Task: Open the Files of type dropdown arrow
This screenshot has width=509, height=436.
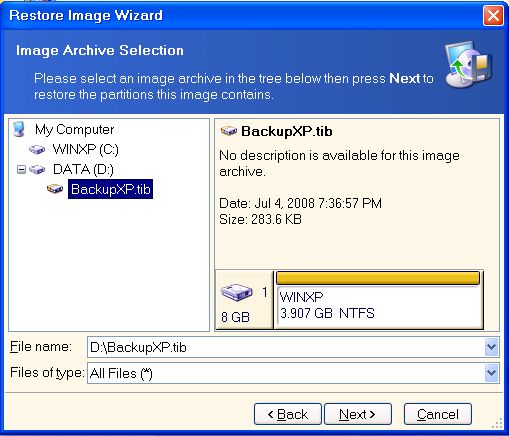Action: 491,373
